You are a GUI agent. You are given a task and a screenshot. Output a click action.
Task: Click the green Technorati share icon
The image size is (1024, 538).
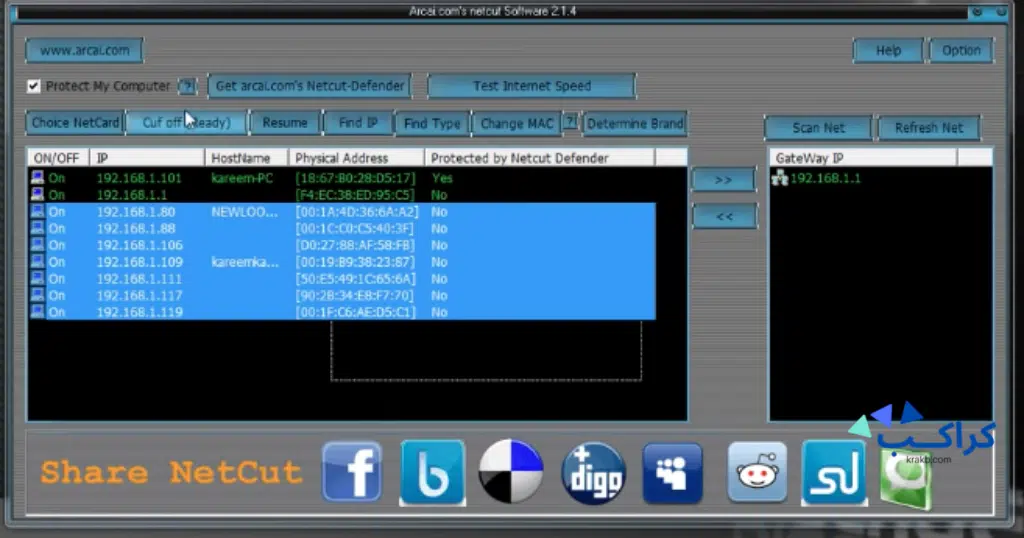[x=904, y=480]
